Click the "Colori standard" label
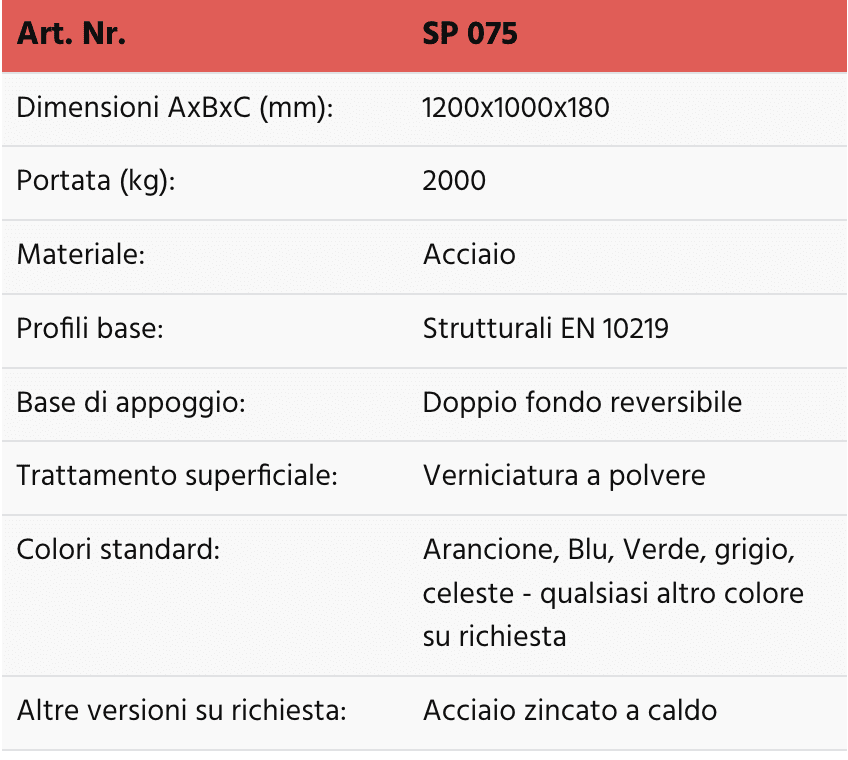The width and height of the screenshot is (848, 760). (x=118, y=549)
